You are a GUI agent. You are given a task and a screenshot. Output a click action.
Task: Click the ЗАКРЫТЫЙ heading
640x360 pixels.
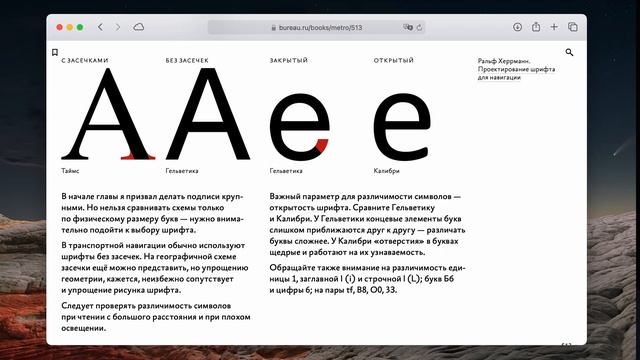(289, 60)
